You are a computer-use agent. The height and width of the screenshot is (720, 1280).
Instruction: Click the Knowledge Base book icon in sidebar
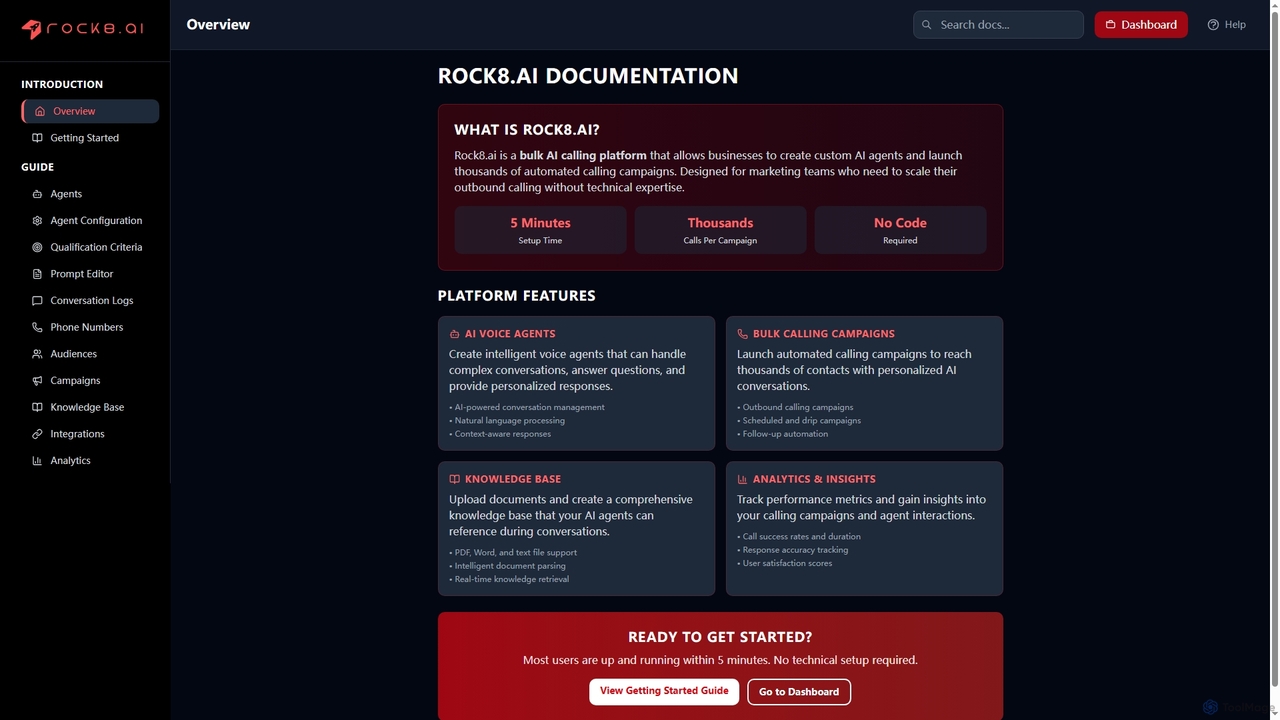pos(37,407)
